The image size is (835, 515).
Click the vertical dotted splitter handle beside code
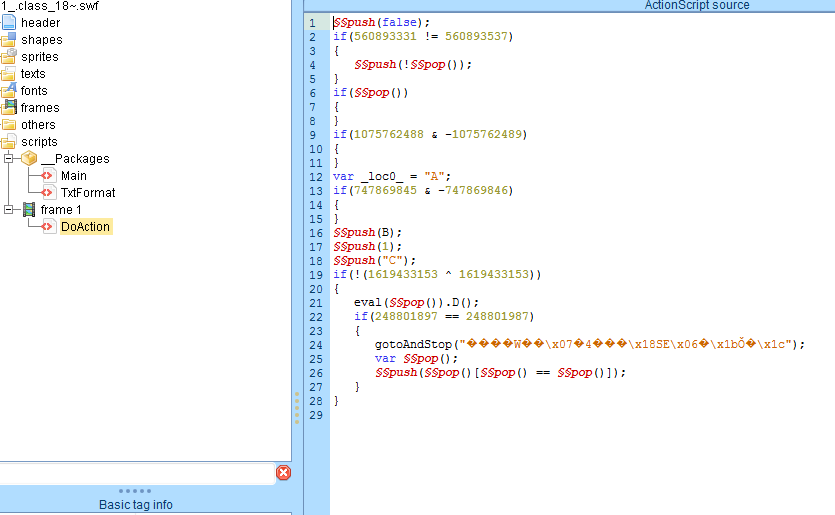click(297, 407)
